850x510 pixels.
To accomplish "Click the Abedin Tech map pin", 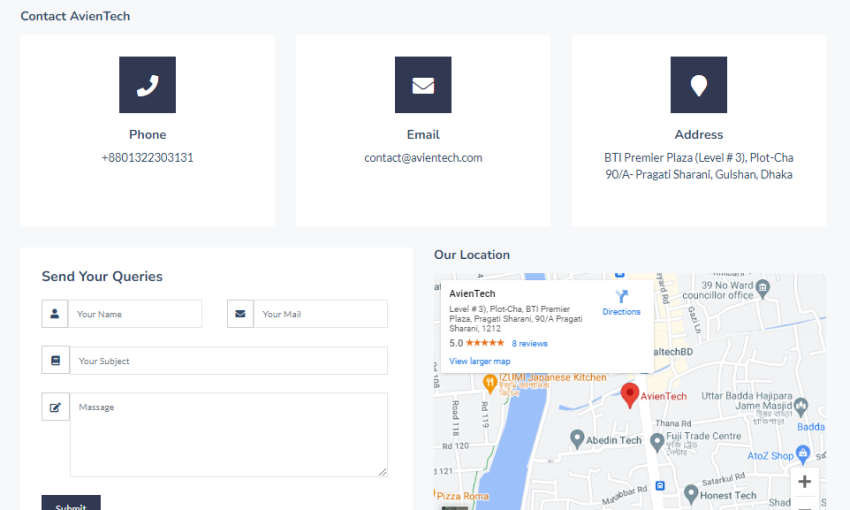I will pos(577,439).
